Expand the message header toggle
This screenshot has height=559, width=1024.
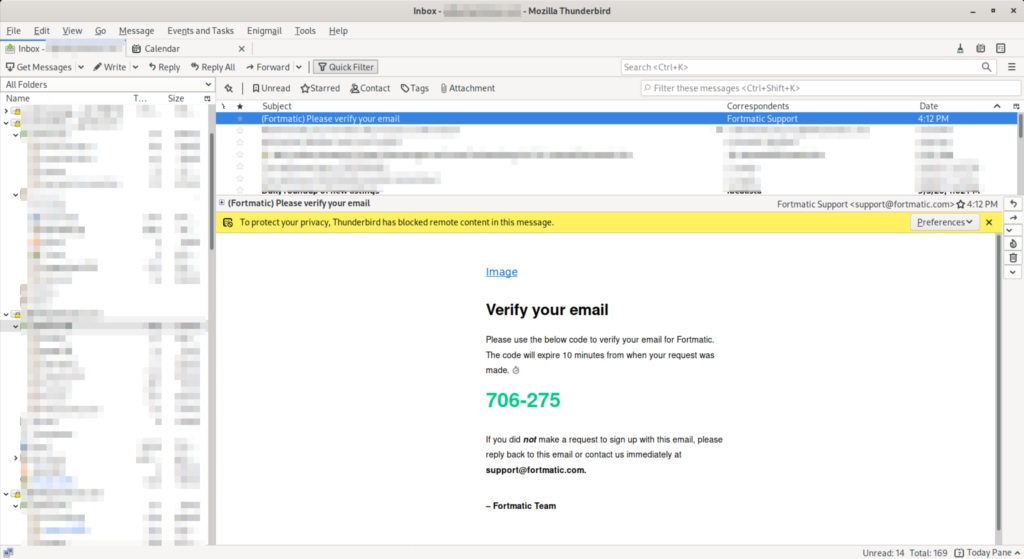(x=221, y=203)
